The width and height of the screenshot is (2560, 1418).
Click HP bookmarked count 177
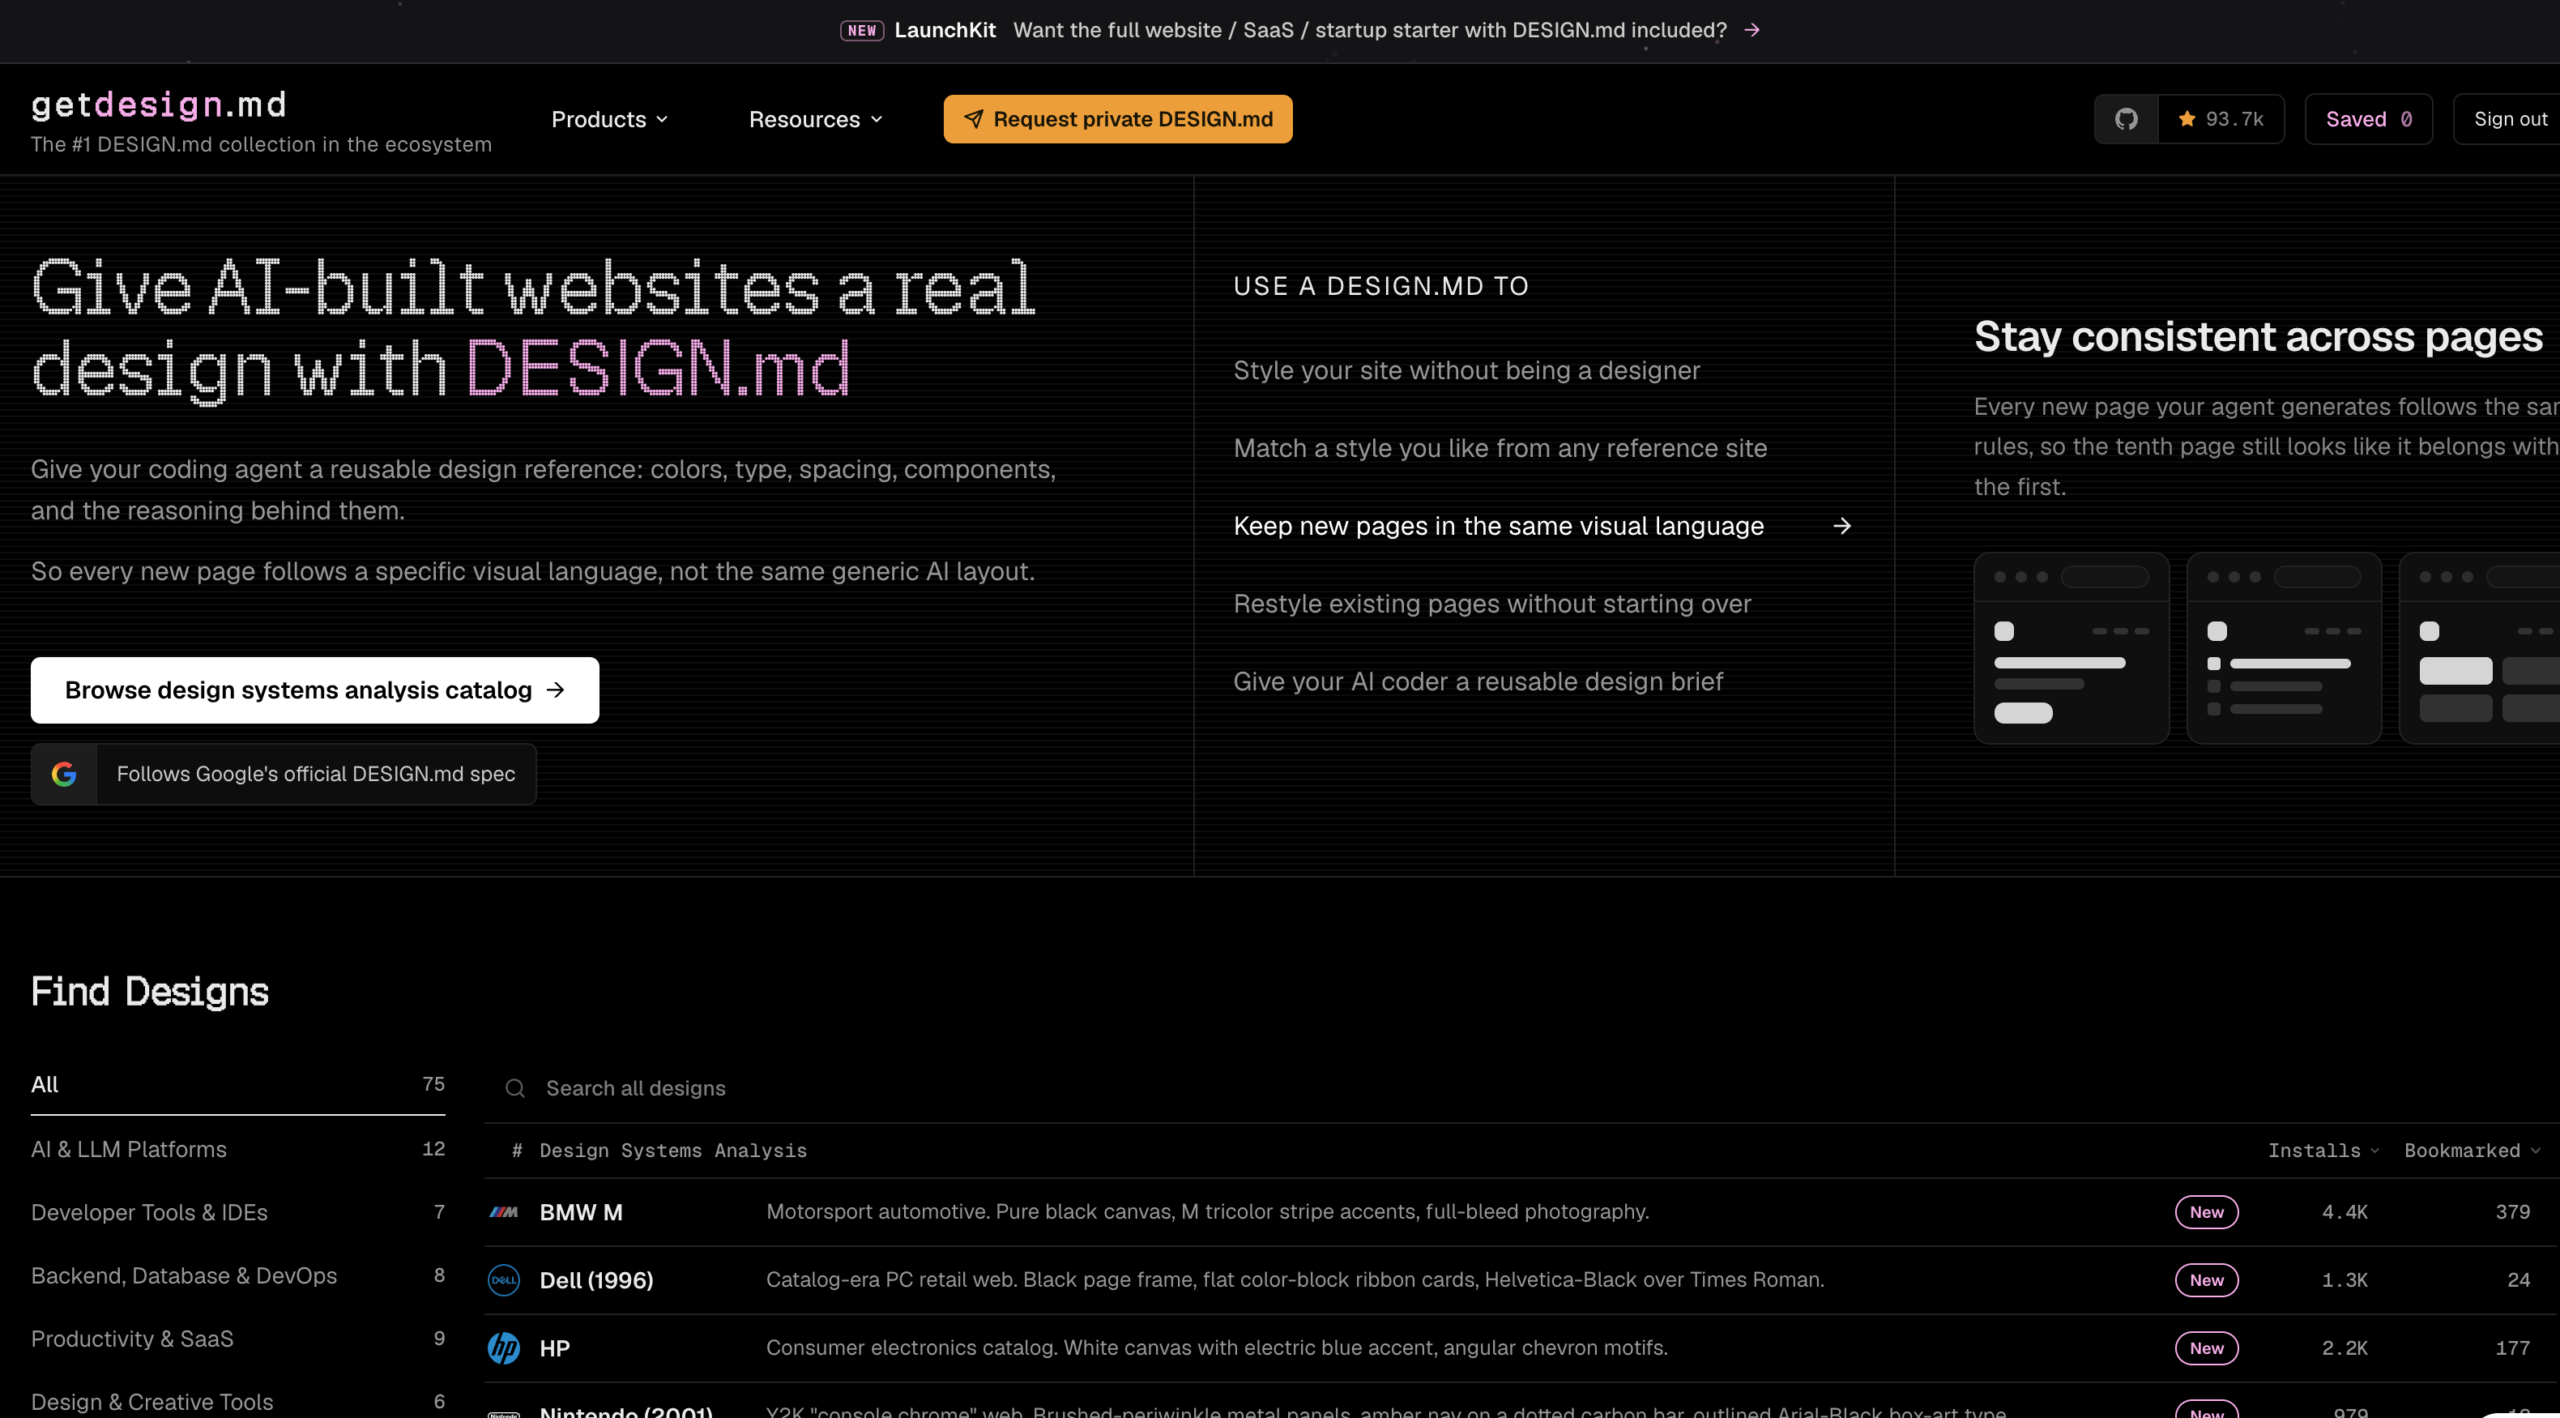coord(2512,1348)
